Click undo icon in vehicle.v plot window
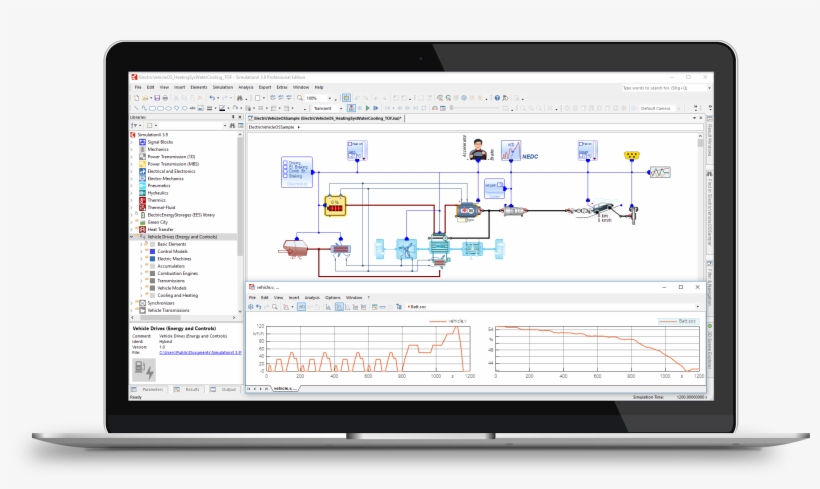Screen dimensions: 820x489 tap(258, 307)
